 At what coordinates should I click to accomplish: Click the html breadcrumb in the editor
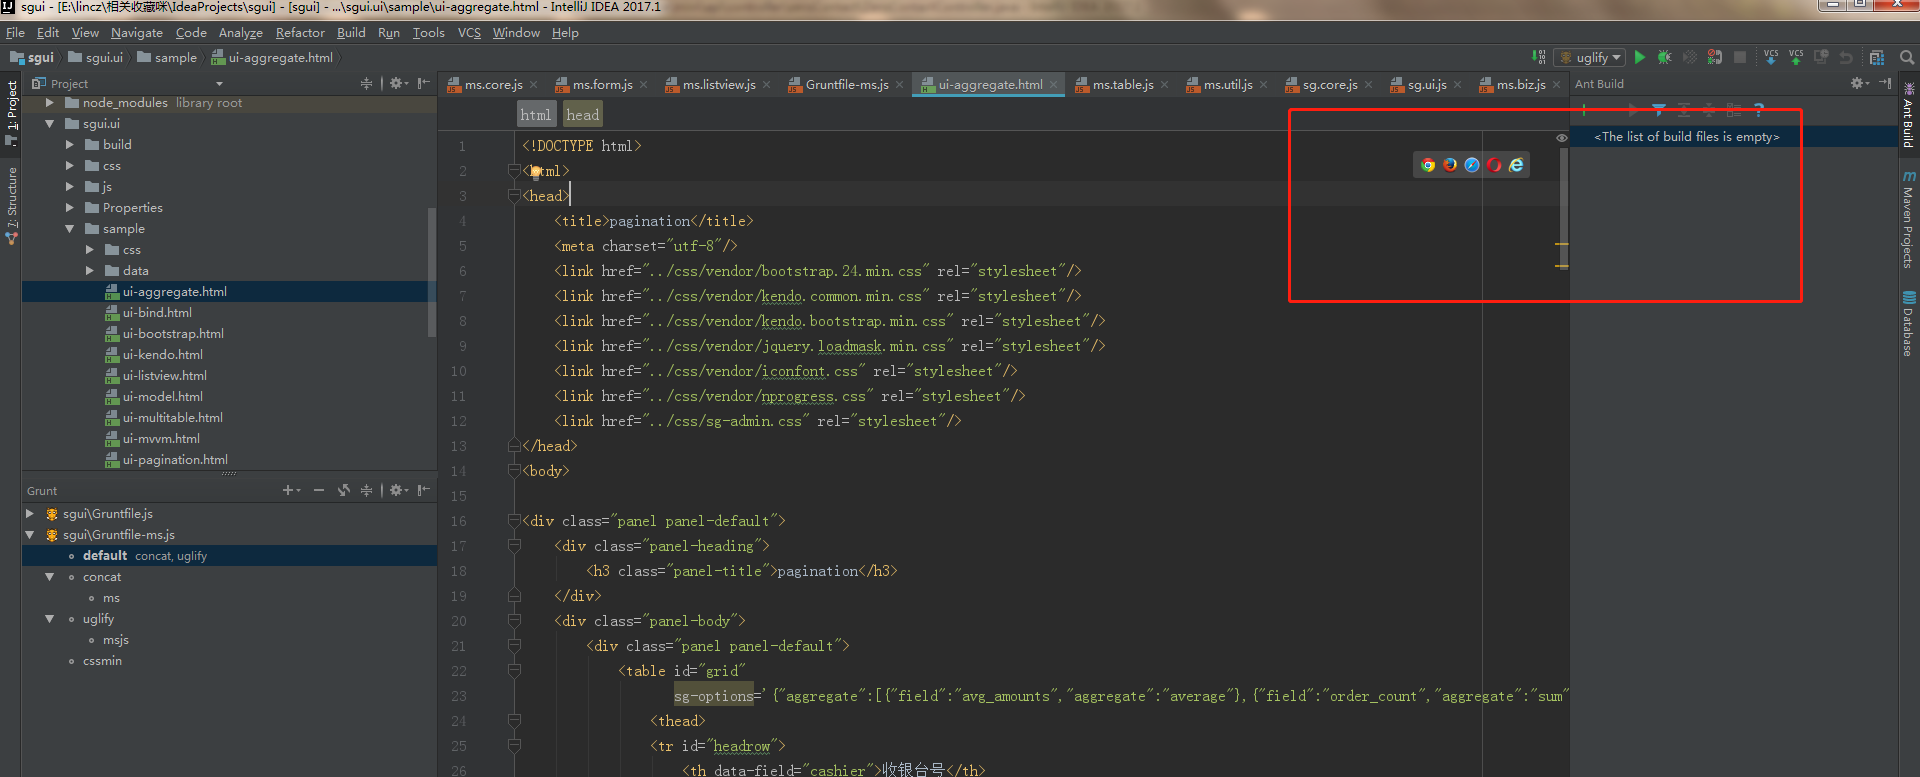(536, 115)
